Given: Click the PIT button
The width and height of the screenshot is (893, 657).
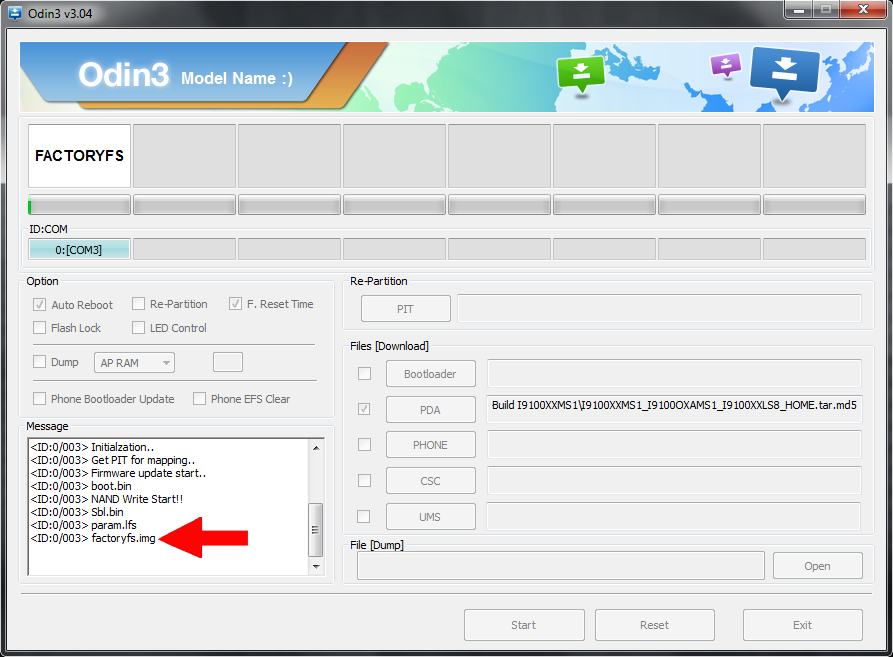Looking at the screenshot, I should [x=405, y=309].
